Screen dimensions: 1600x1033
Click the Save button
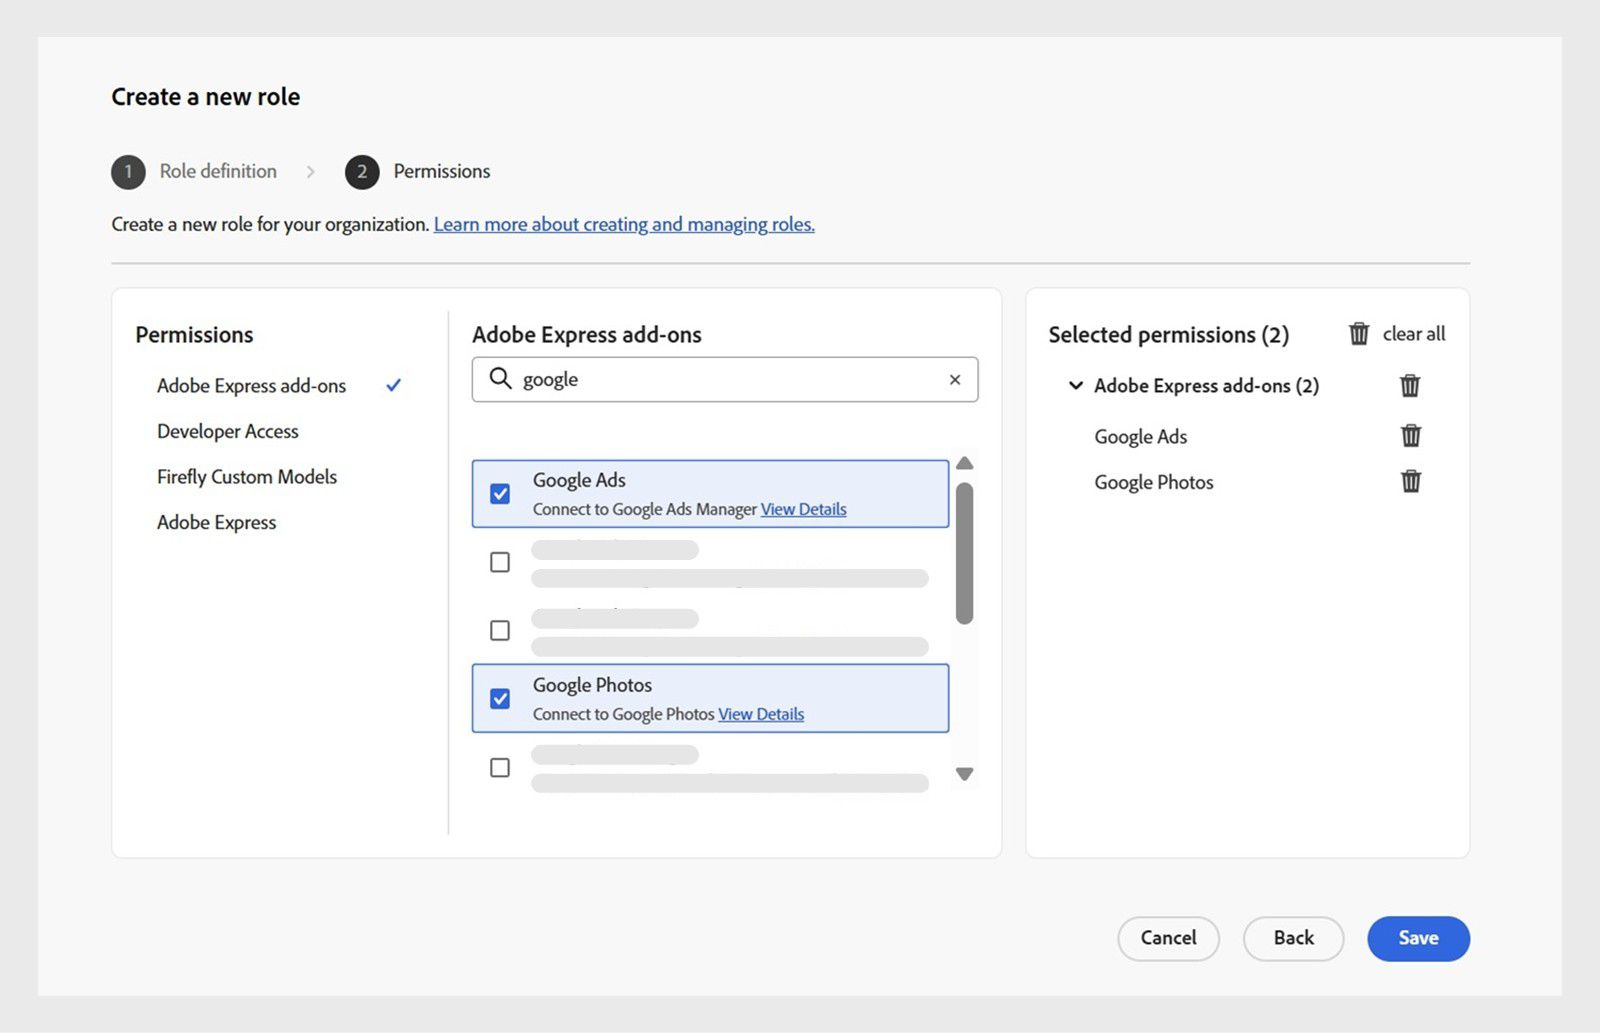click(1417, 938)
